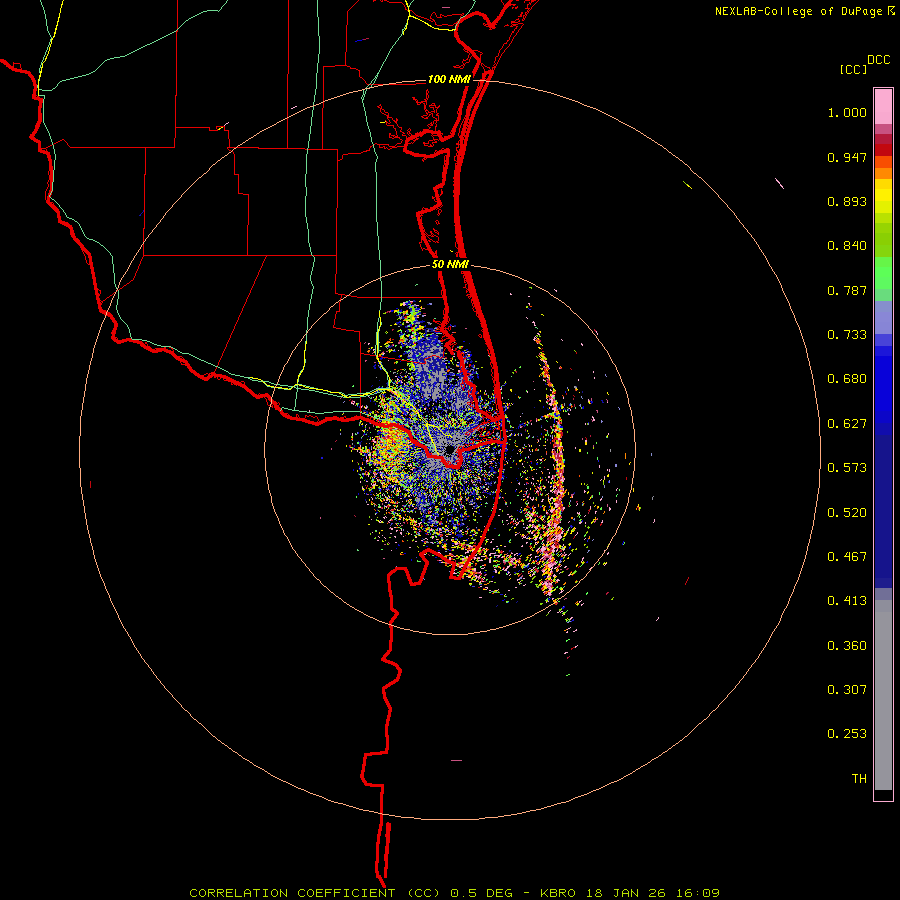This screenshot has height=900, width=900.
Task: Pick the red segment of the color bar
Action: [x=883, y=150]
